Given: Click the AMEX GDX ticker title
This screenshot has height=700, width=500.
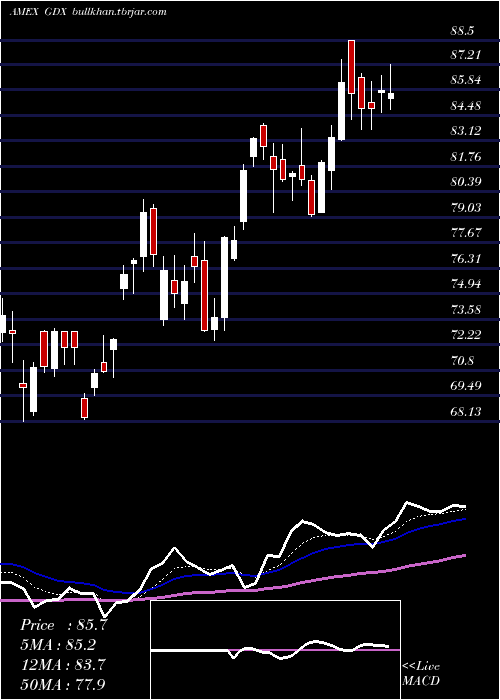Looking at the screenshot, I should pyautogui.click(x=38, y=12).
